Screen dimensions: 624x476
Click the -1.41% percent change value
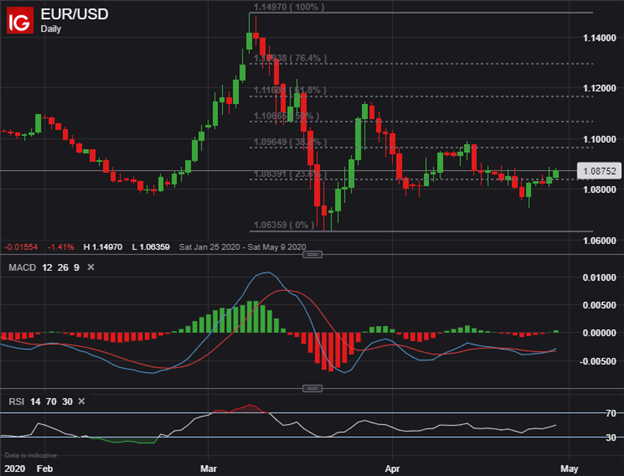[x=60, y=247]
